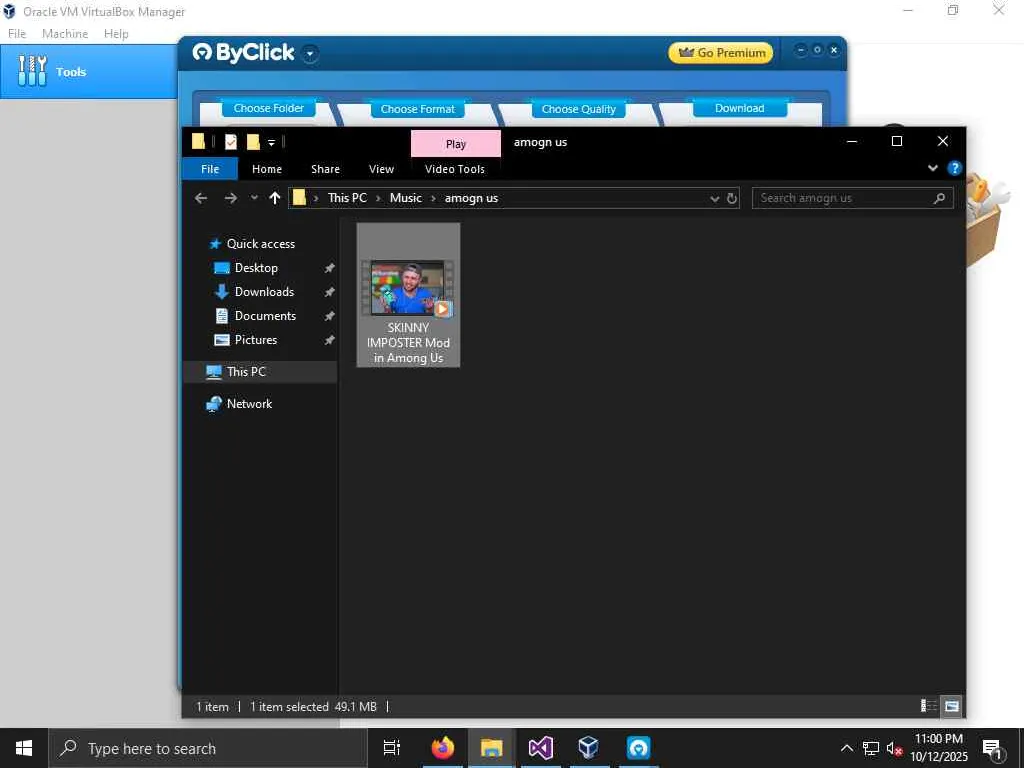This screenshot has width=1024, height=768.
Task: Open address bar history dropdown
Action: (714, 199)
